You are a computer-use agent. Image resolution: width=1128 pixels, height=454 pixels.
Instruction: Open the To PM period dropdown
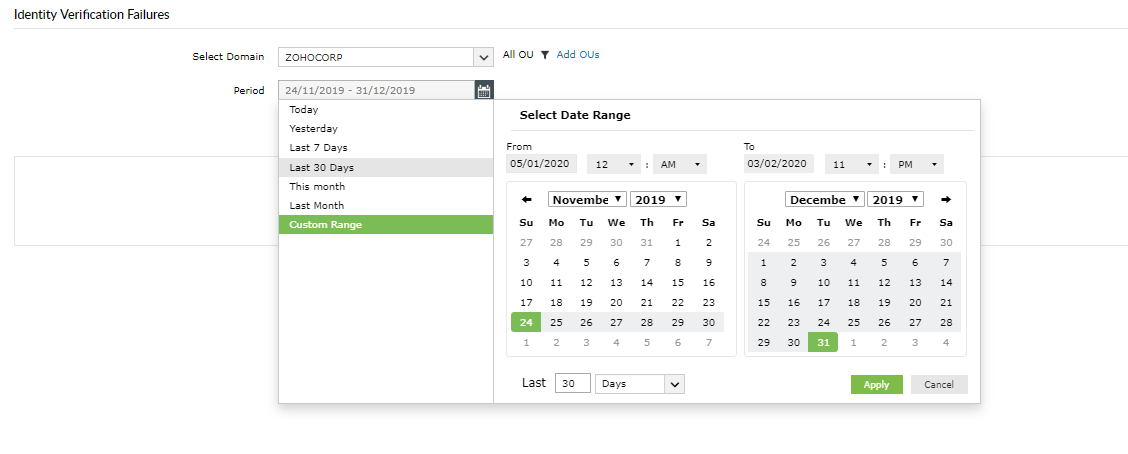(916, 164)
